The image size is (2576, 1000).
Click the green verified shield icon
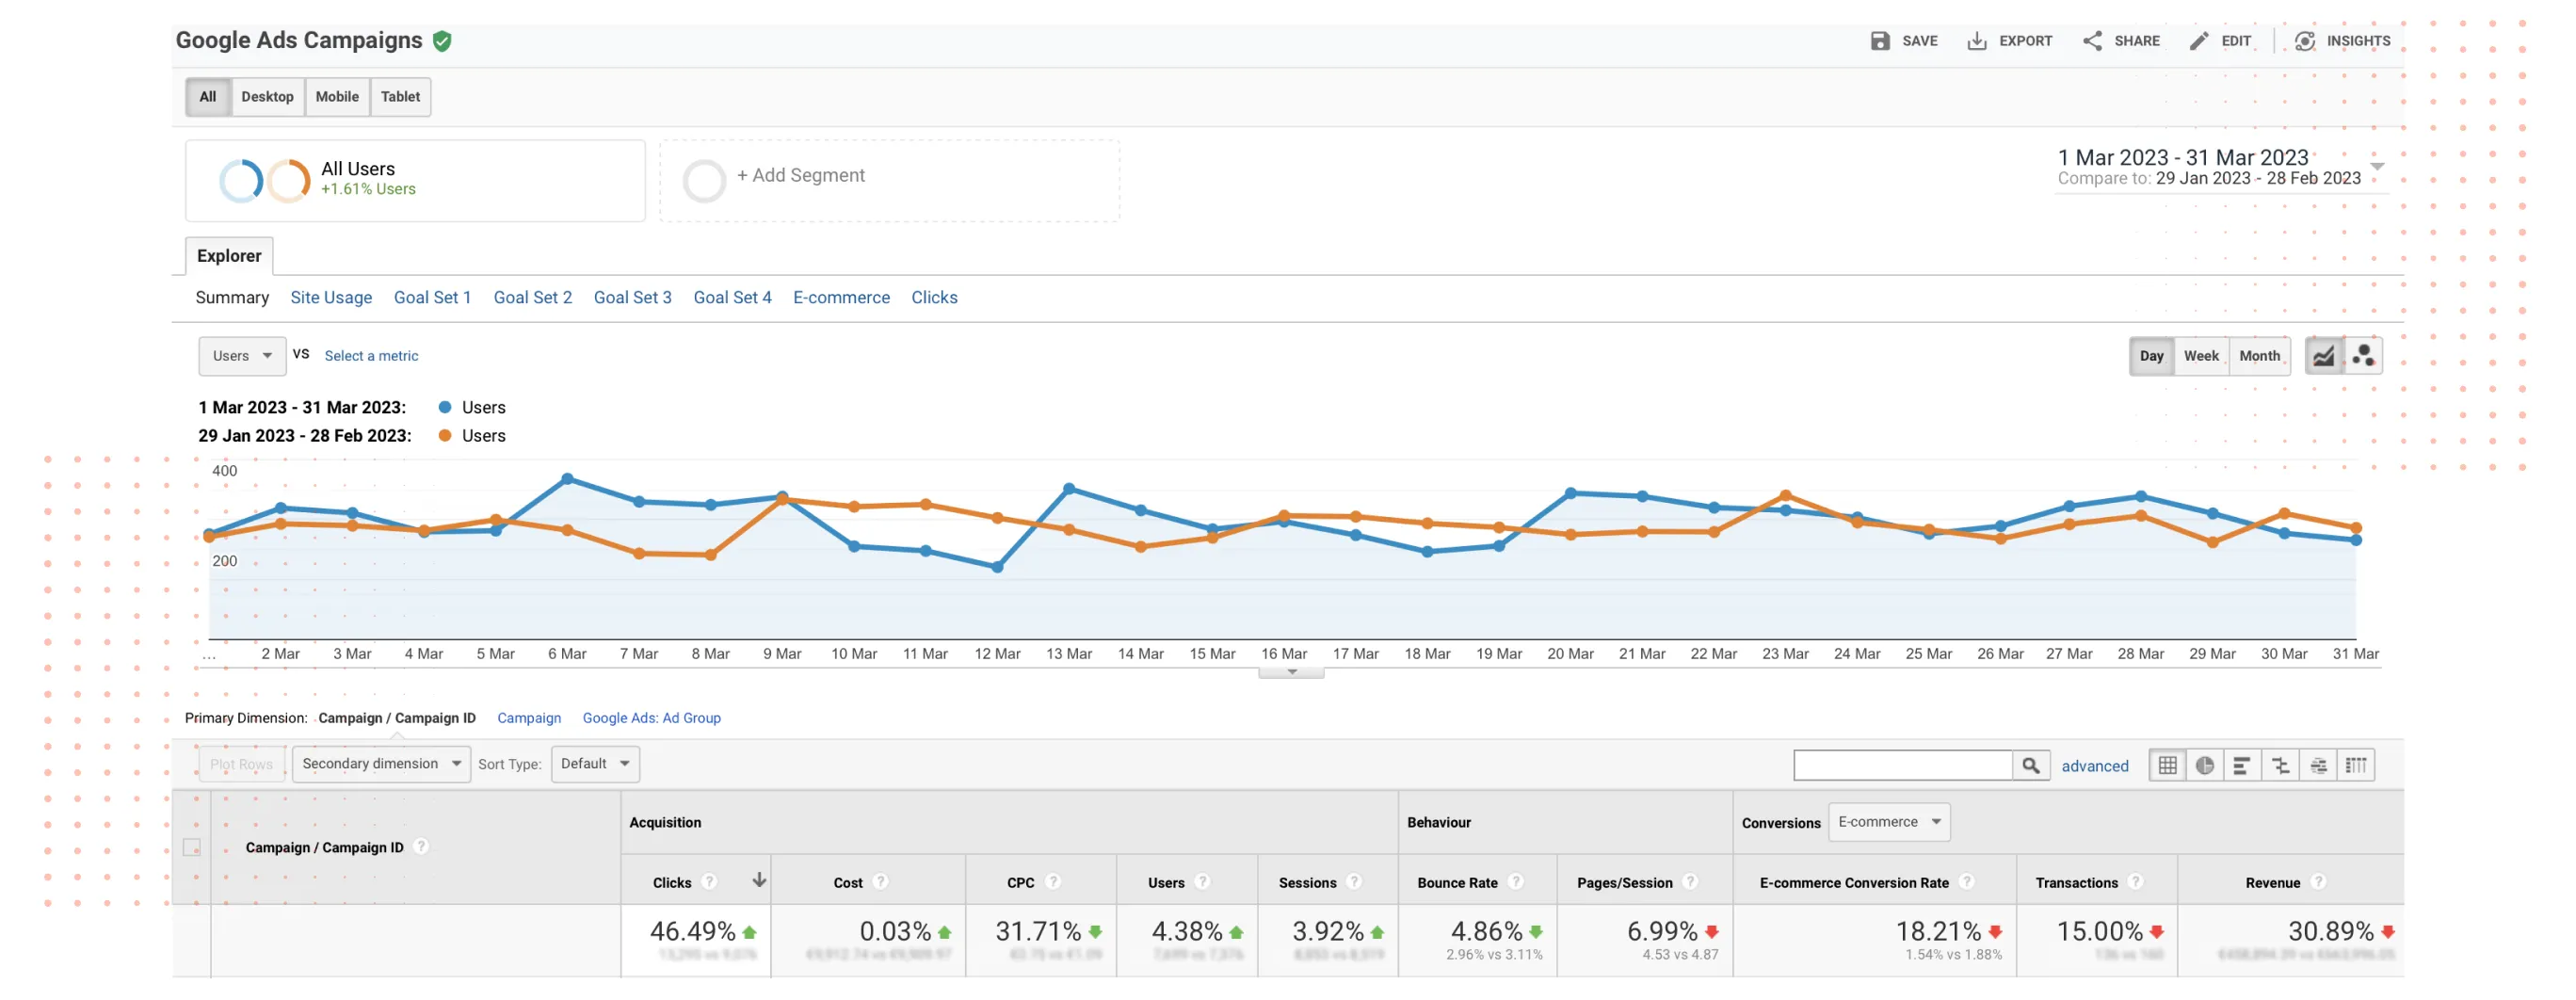click(442, 41)
